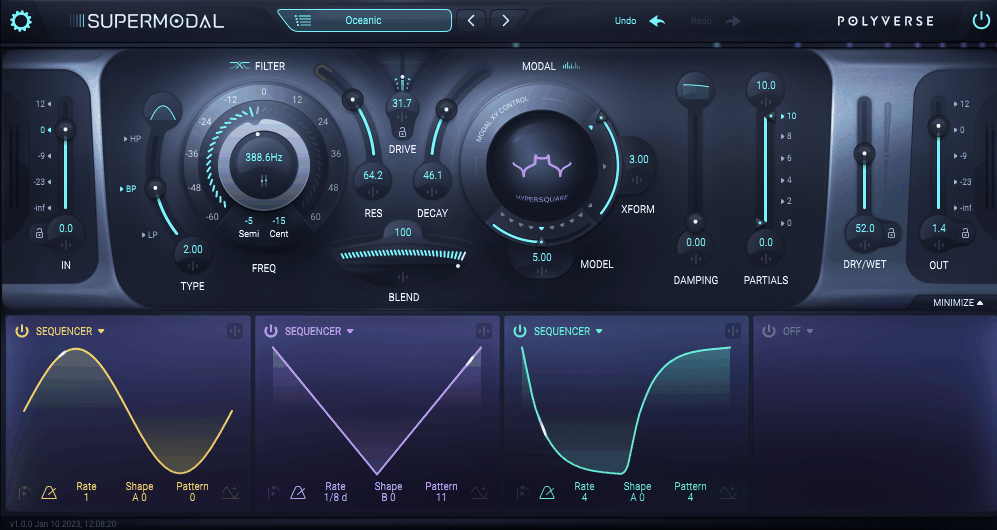Expand the fourth modulator OFF dropdown
The height and width of the screenshot is (530, 997).
click(796, 331)
